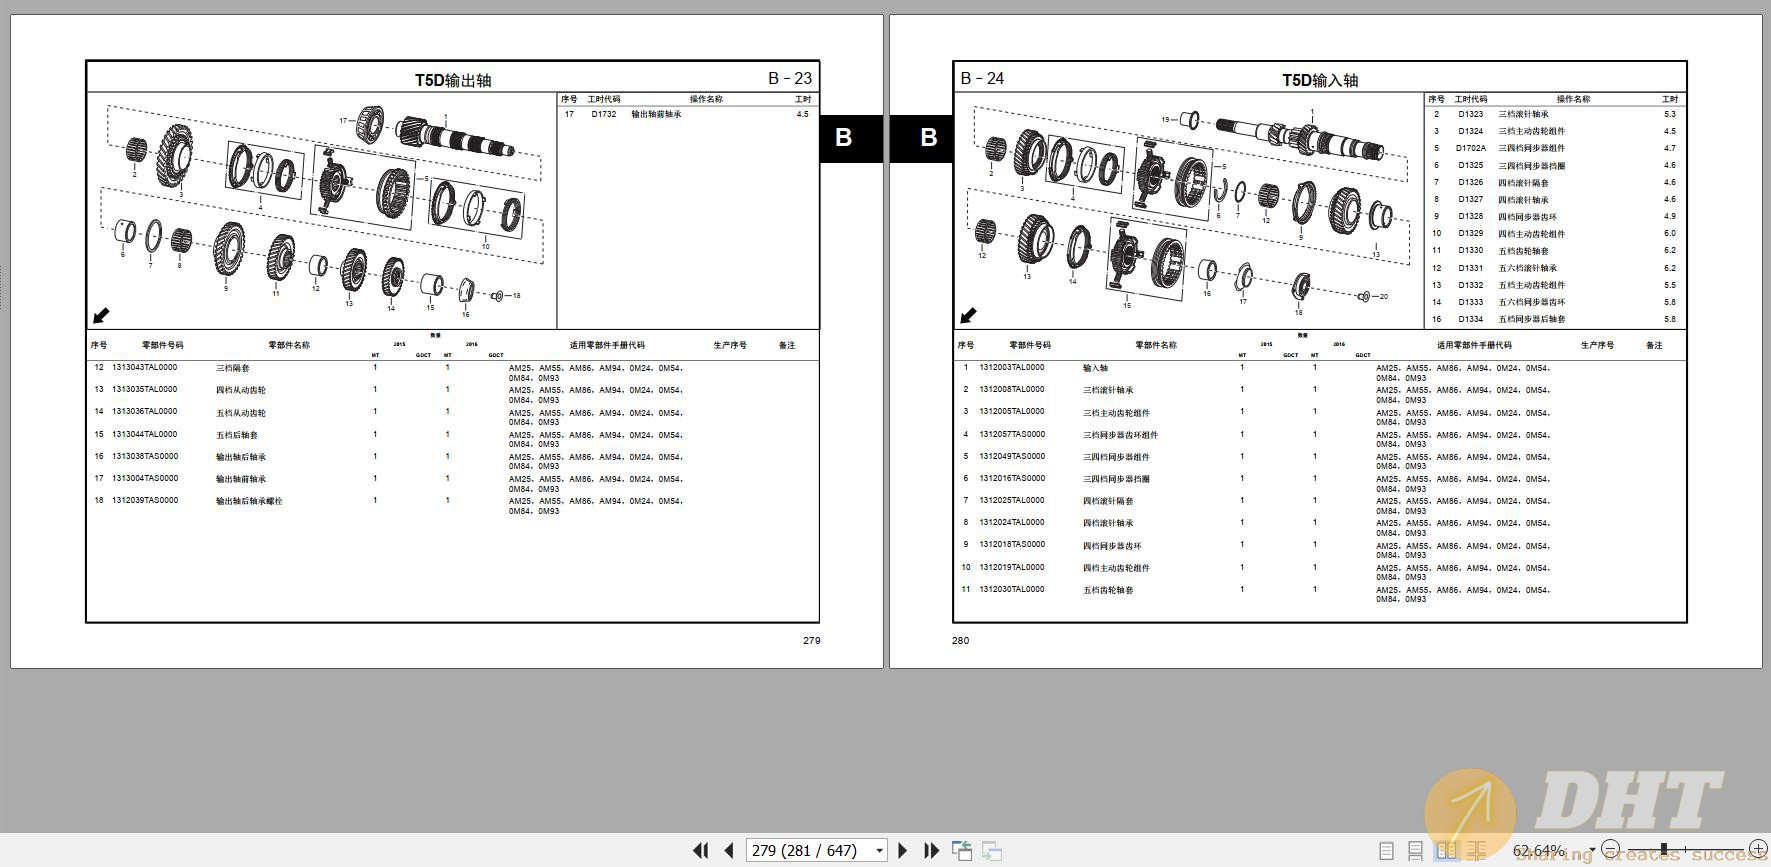This screenshot has width=1771, height=867.
Task: Click part number 1312030TAL0000
Action: tap(1012, 590)
